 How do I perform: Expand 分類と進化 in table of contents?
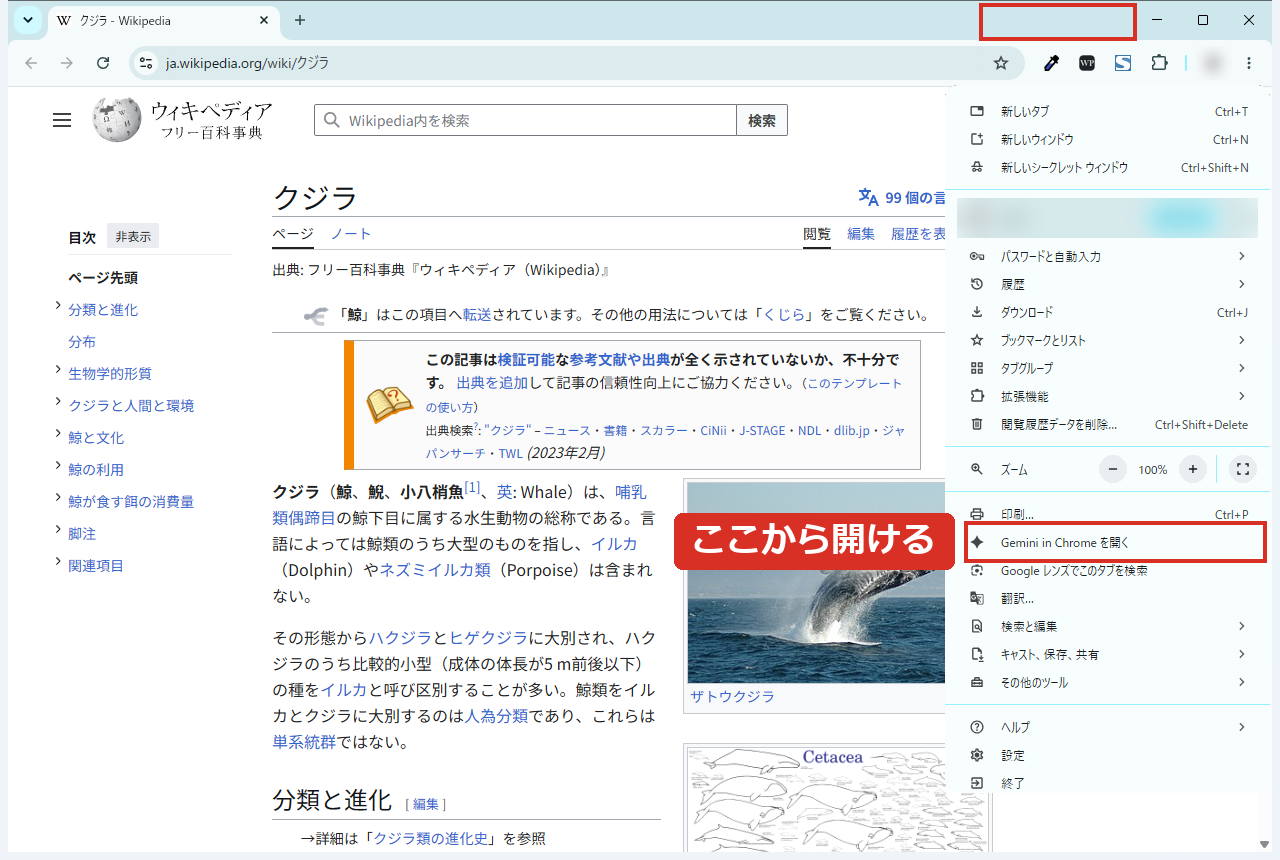point(58,307)
